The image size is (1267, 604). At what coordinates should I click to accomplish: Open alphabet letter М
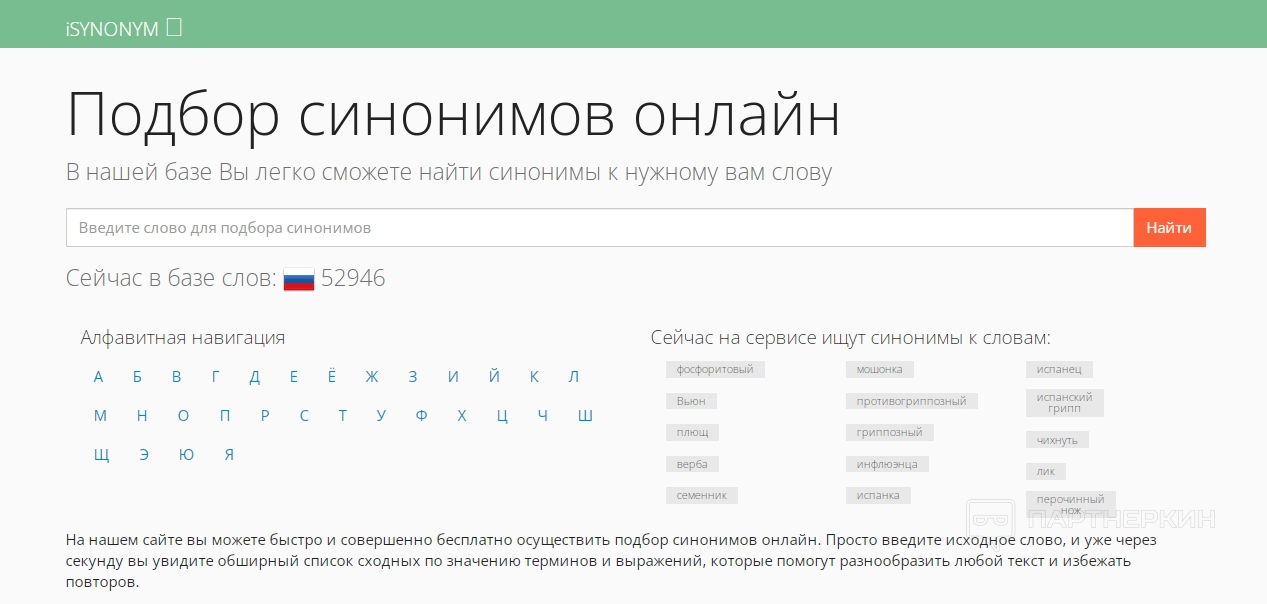click(100, 416)
